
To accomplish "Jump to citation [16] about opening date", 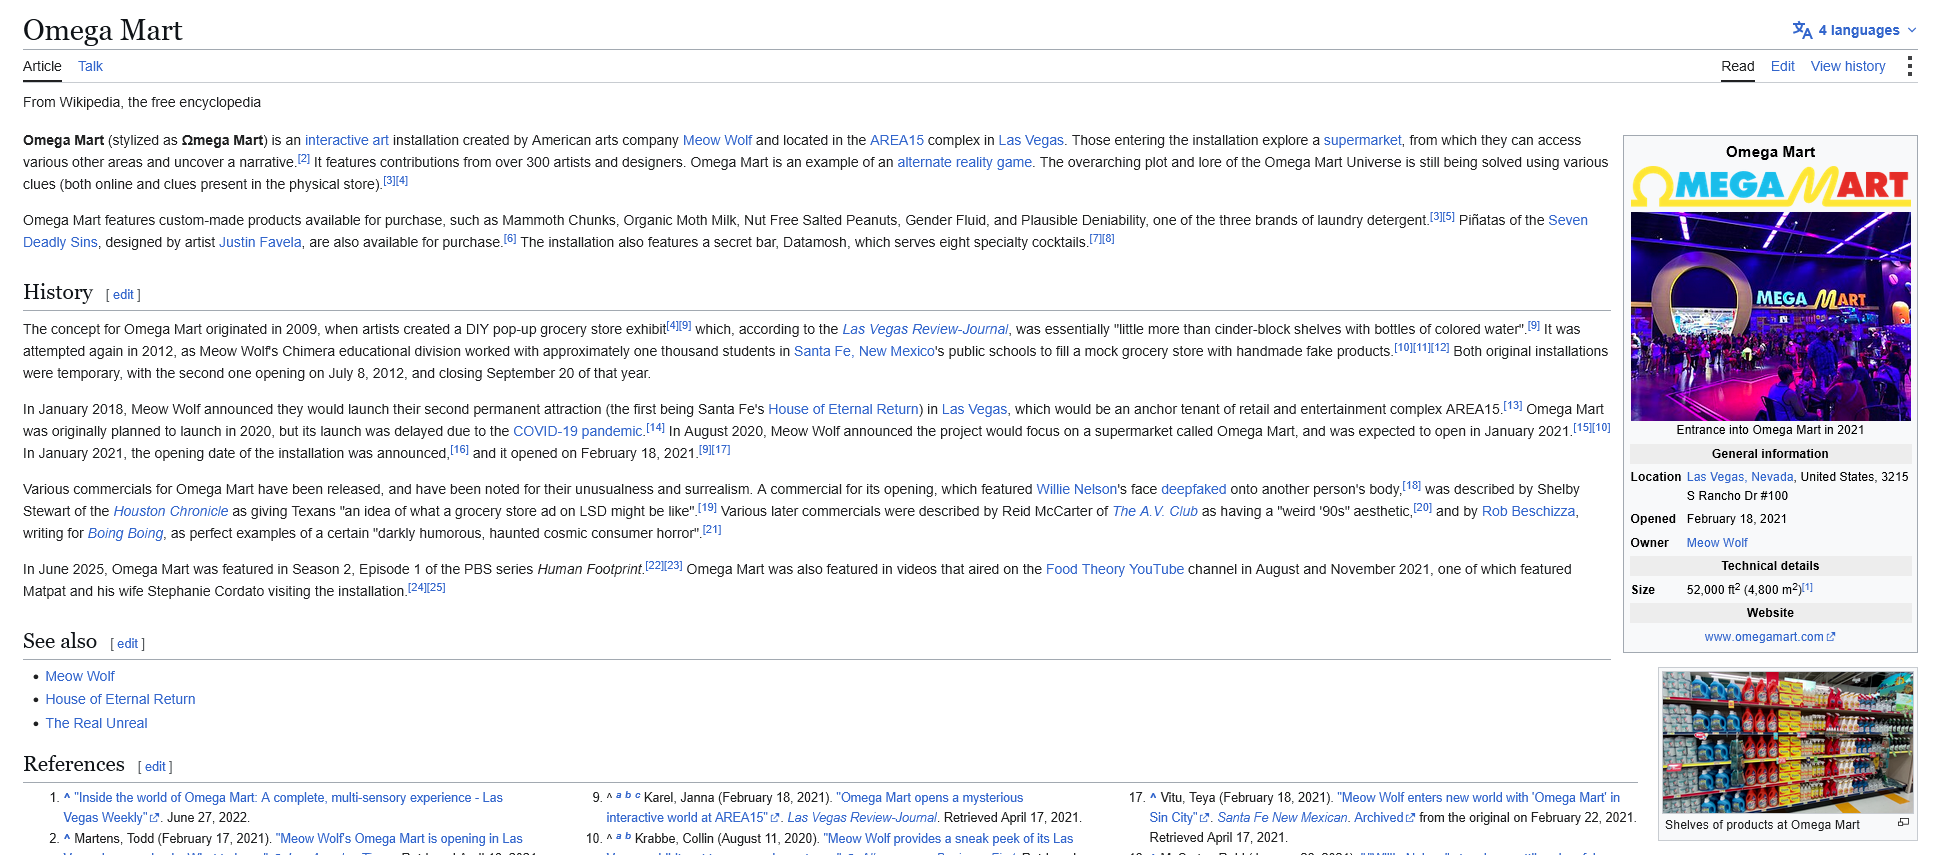I will point(460,449).
